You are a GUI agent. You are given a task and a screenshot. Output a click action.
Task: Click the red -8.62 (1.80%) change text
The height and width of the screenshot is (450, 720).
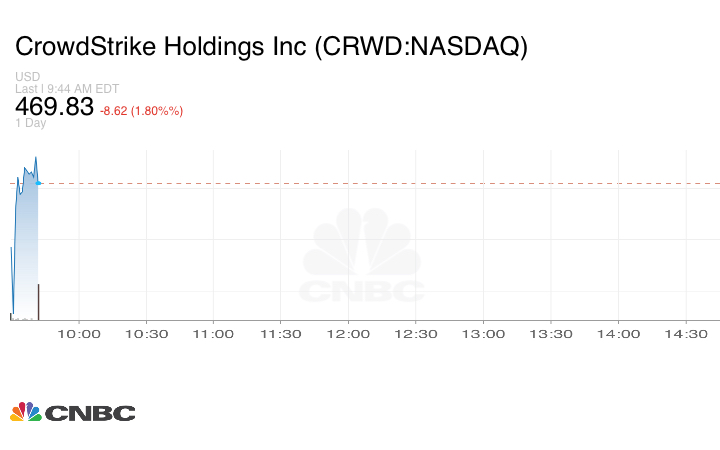coord(141,111)
